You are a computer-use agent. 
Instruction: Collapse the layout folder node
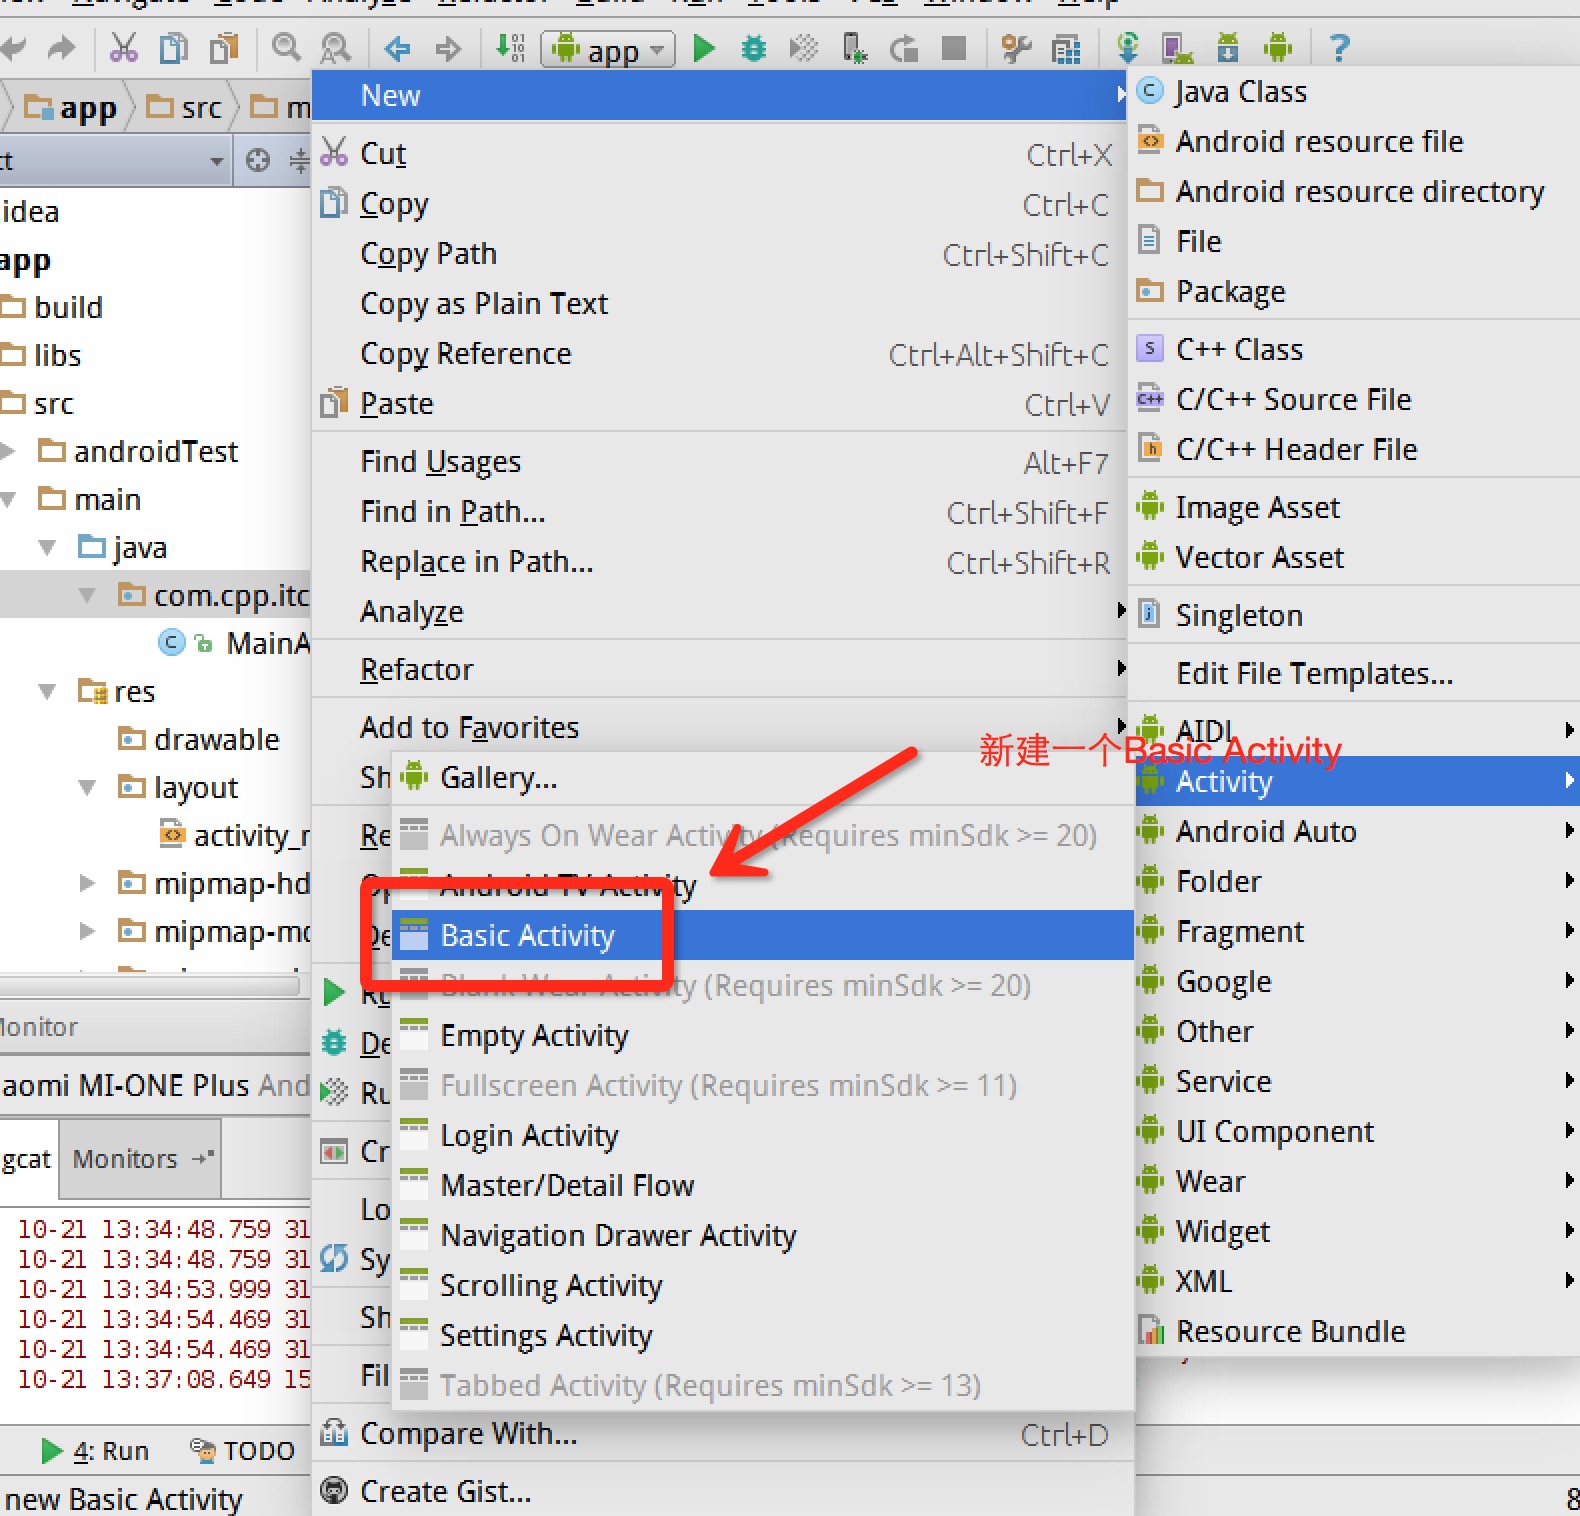click(x=87, y=787)
